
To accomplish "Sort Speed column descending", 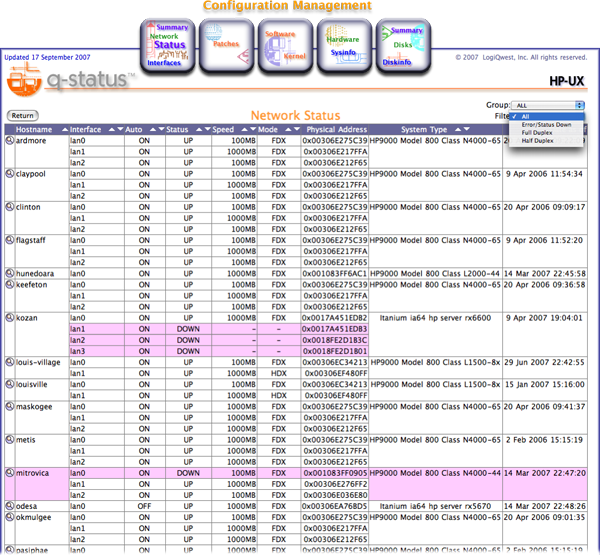I will 253,129.
